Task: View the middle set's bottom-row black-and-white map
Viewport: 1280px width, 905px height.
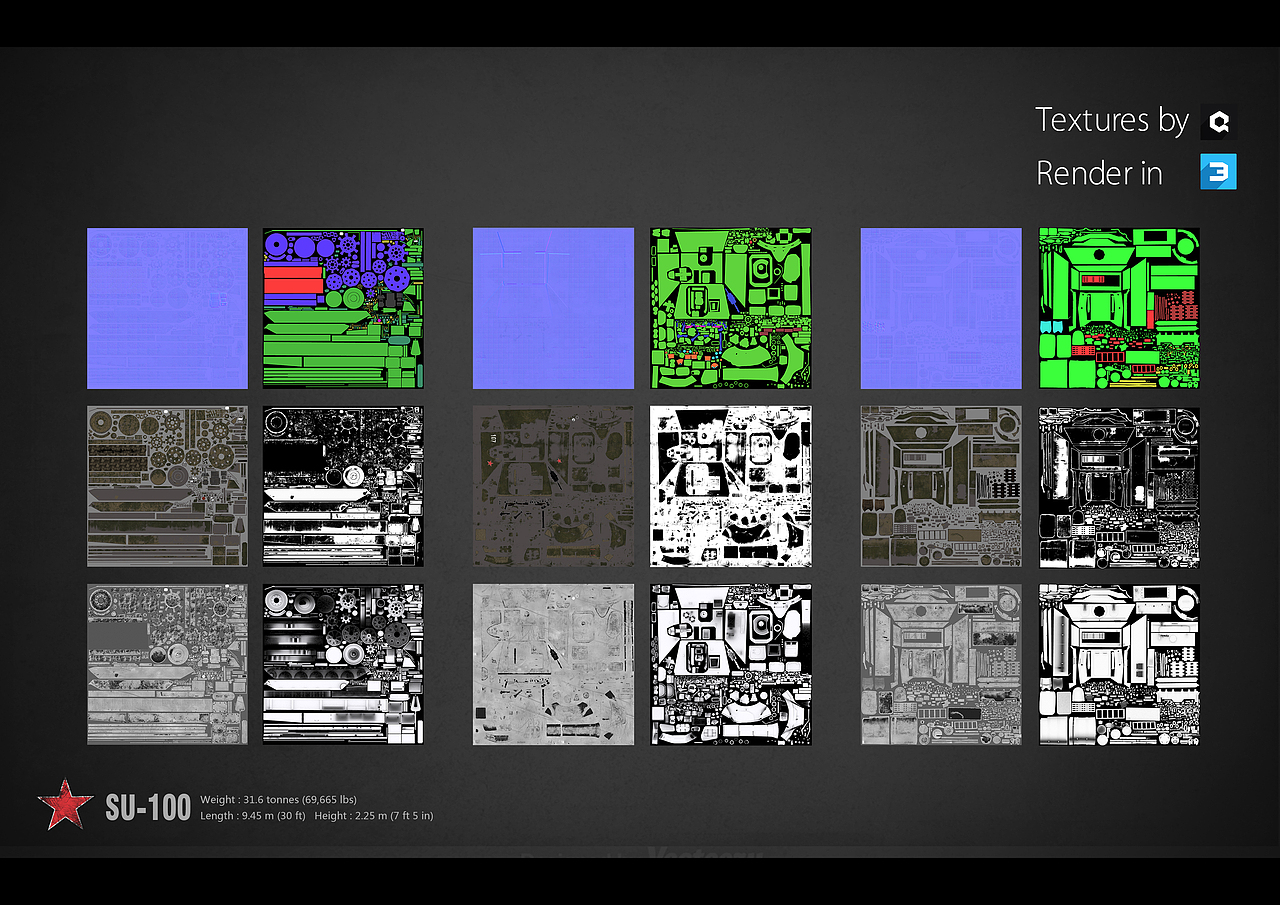Action: click(731, 664)
